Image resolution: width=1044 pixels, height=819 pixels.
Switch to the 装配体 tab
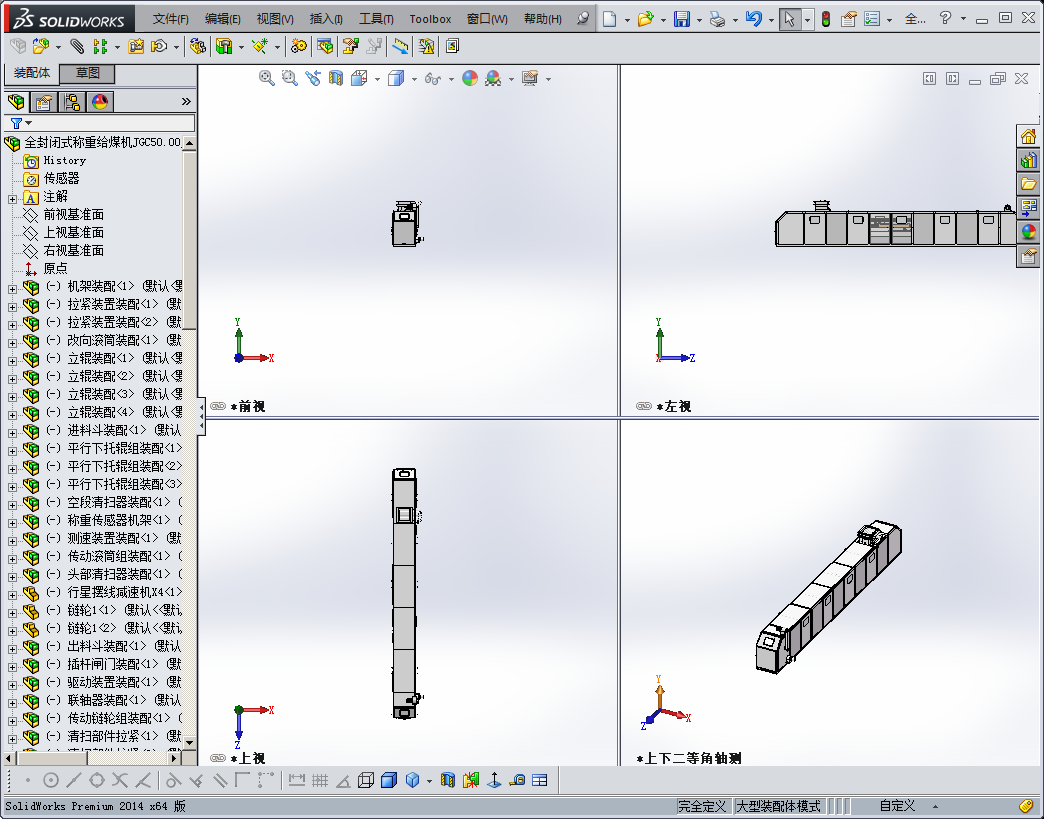coord(31,73)
